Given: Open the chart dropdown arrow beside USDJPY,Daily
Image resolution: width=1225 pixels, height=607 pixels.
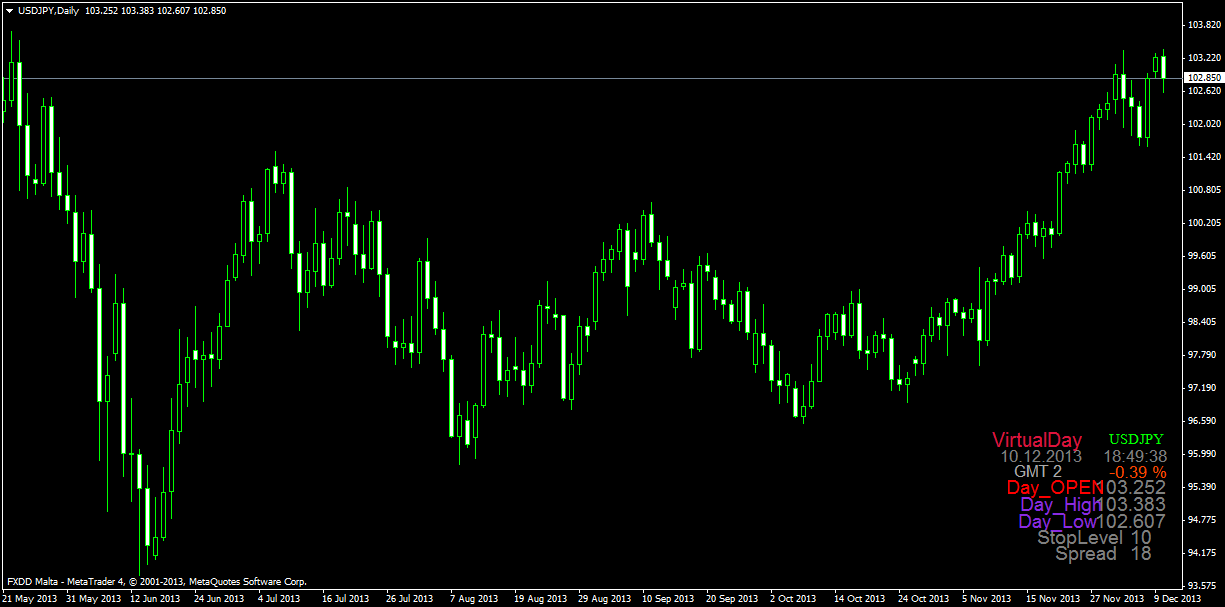Looking at the screenshot, I should tap(9, 9).
